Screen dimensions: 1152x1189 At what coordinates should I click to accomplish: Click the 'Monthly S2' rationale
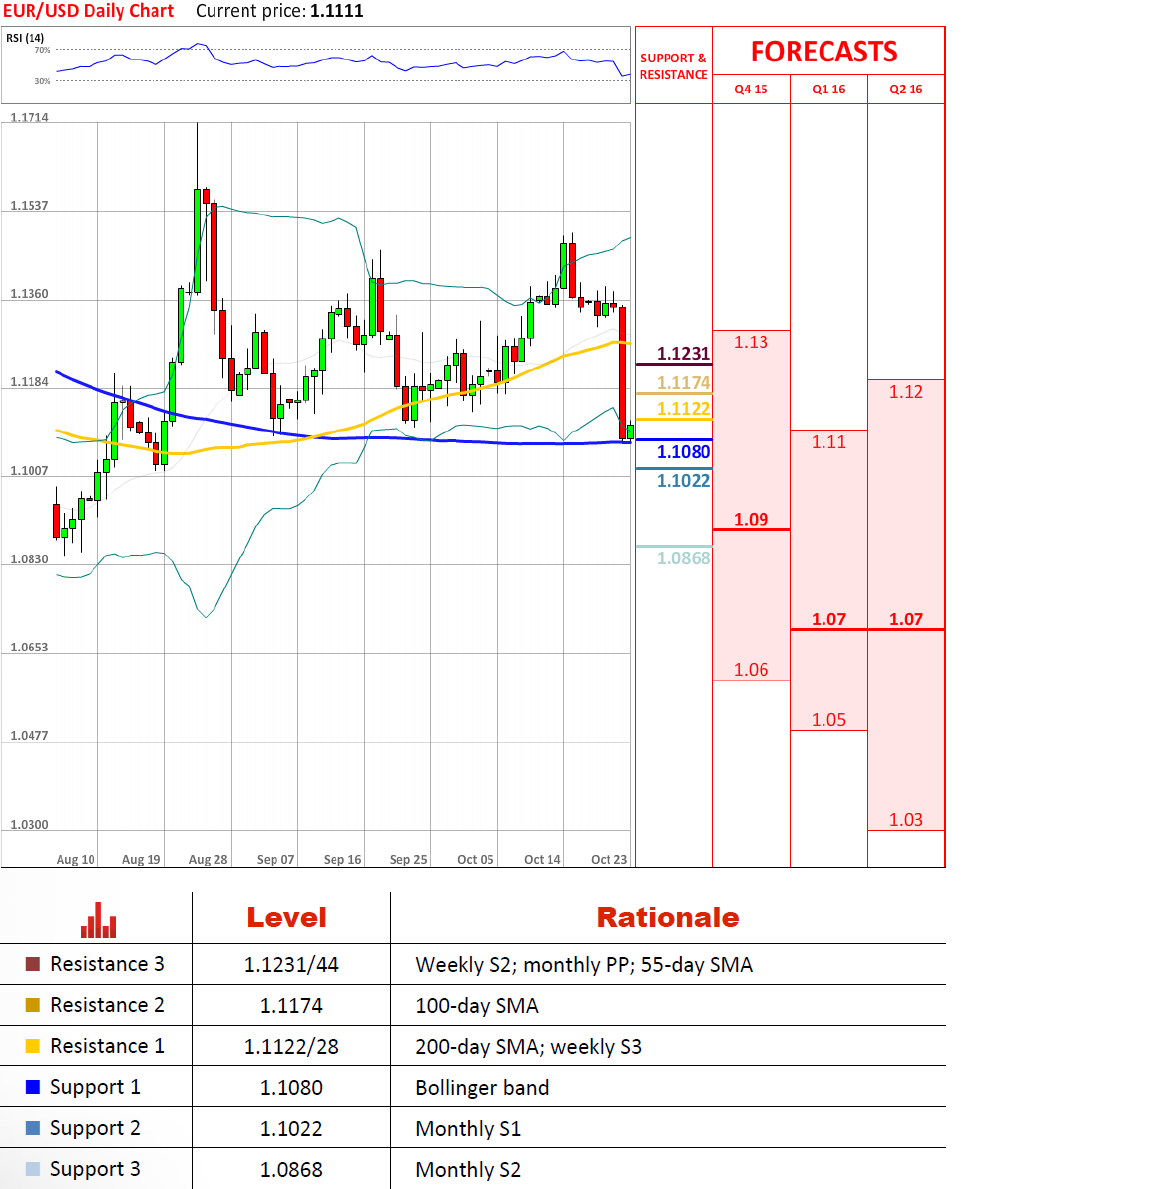click(468, 1169)
